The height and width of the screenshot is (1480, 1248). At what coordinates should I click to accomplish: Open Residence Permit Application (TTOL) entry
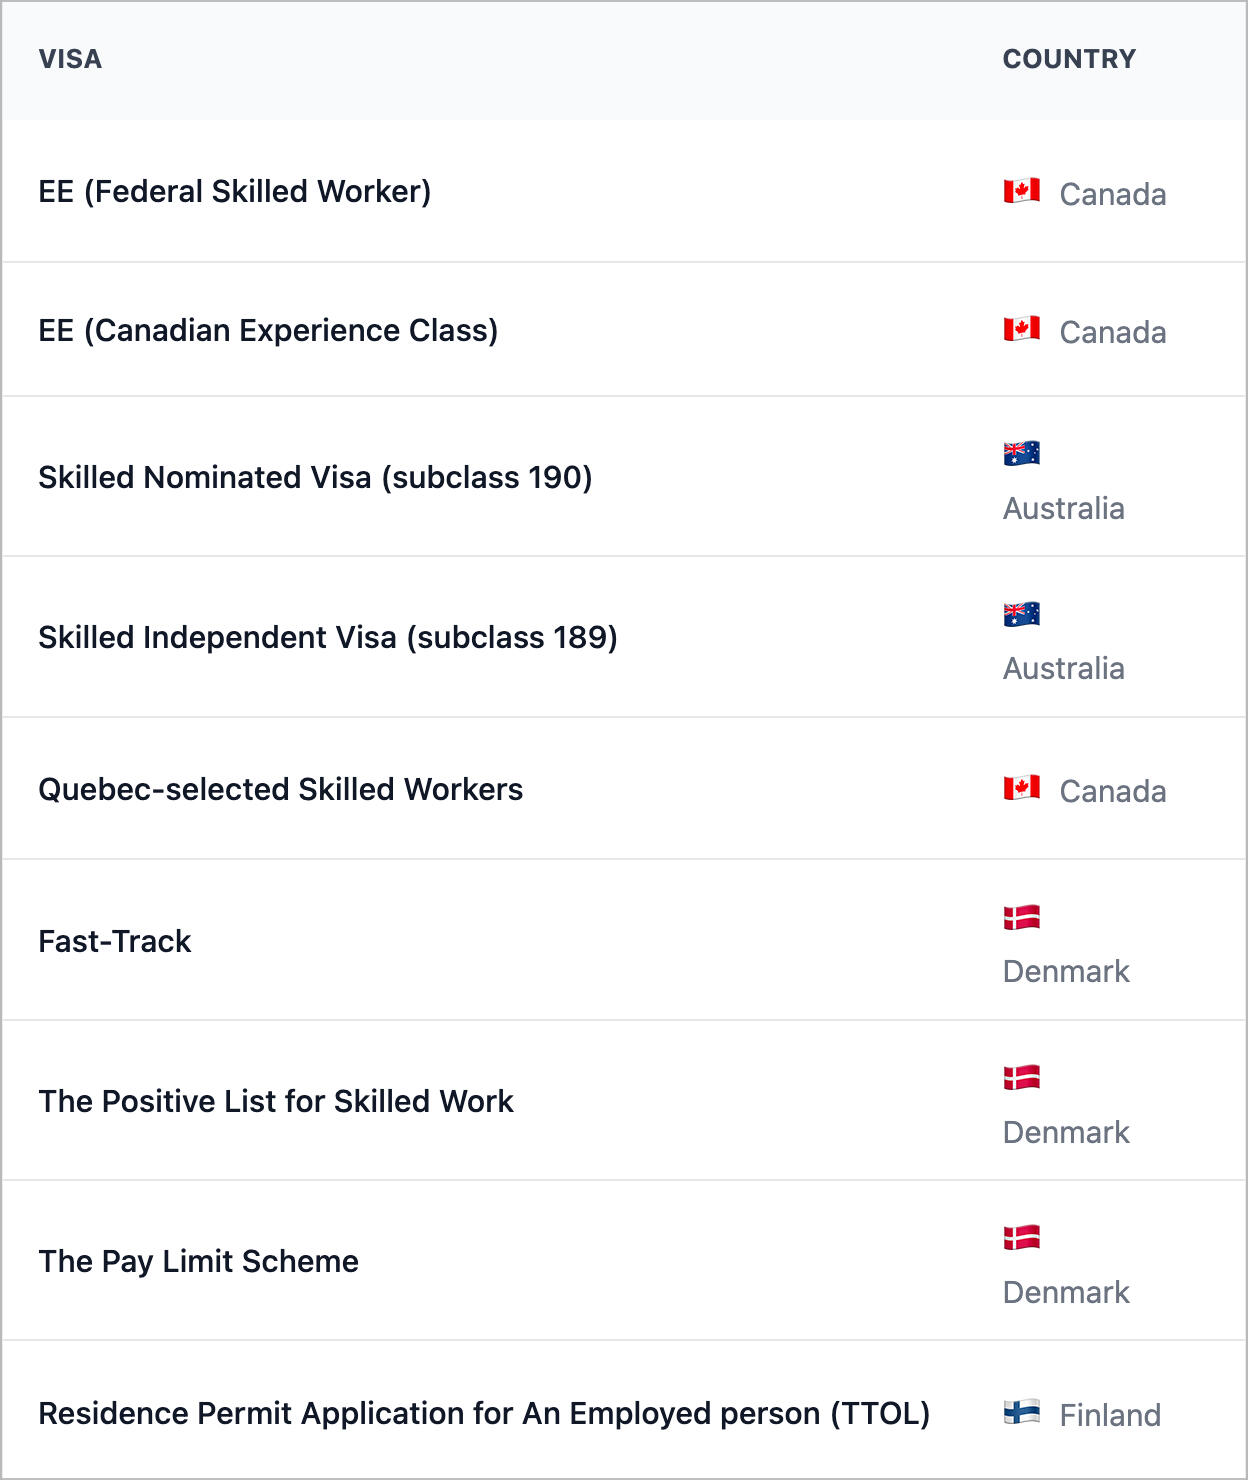click(484, 1413)
